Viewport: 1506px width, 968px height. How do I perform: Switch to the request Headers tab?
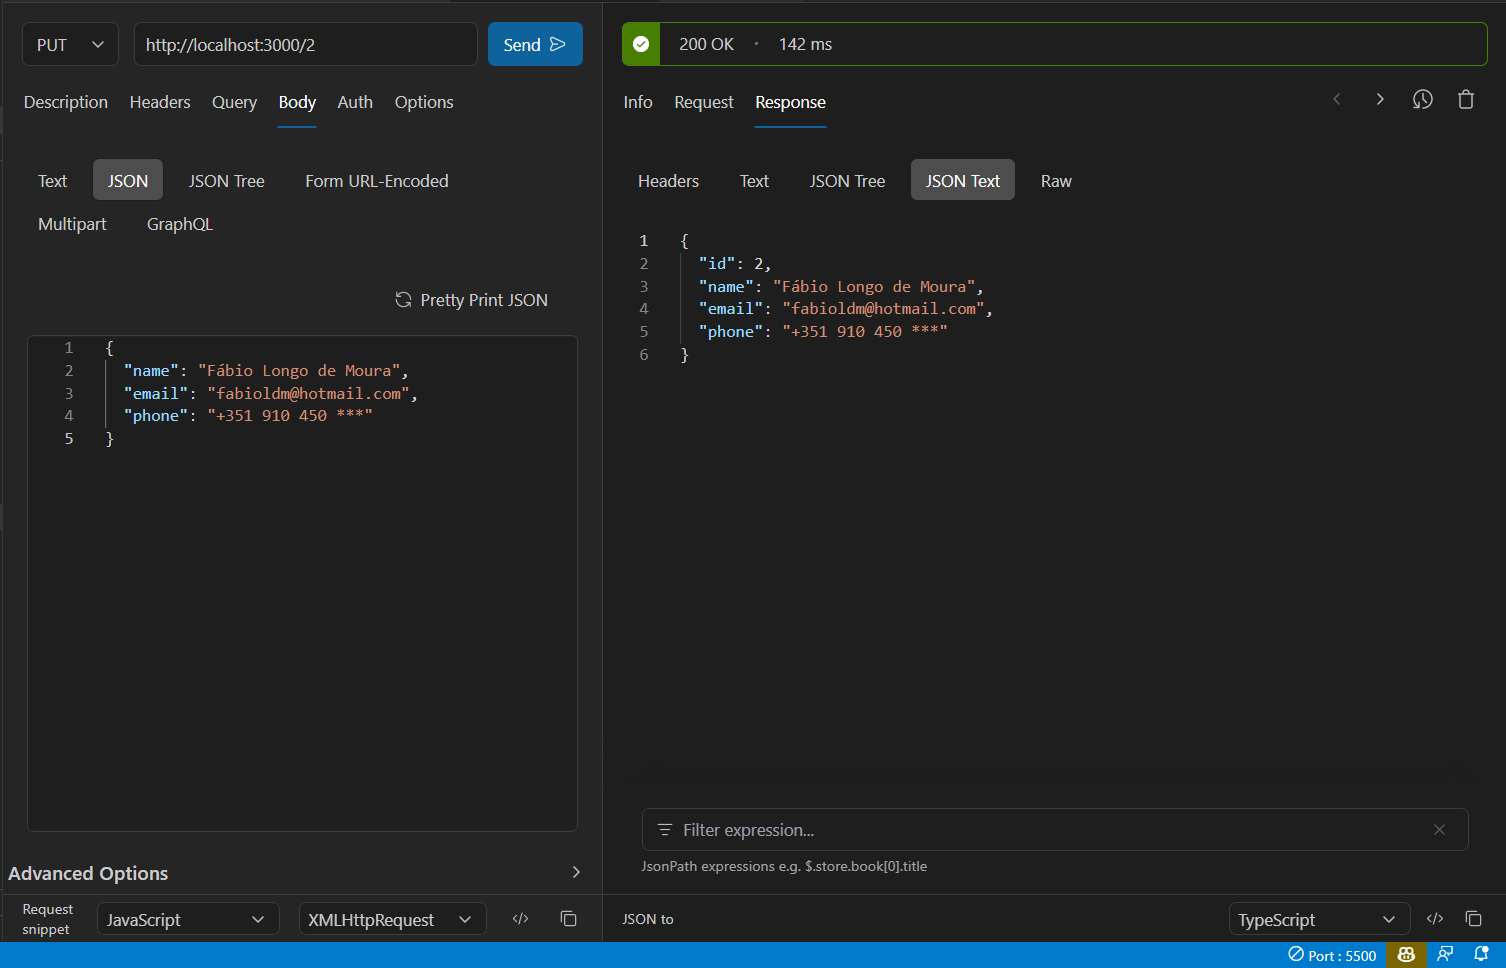click(160, 102)
